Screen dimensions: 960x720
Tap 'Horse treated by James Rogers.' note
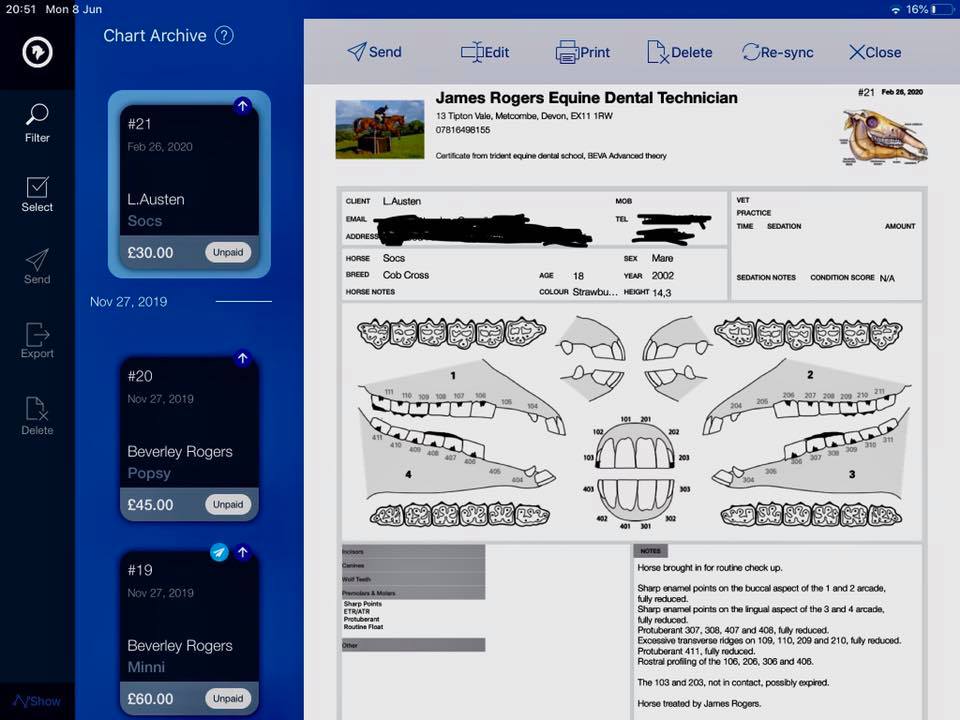coord(699,703)
